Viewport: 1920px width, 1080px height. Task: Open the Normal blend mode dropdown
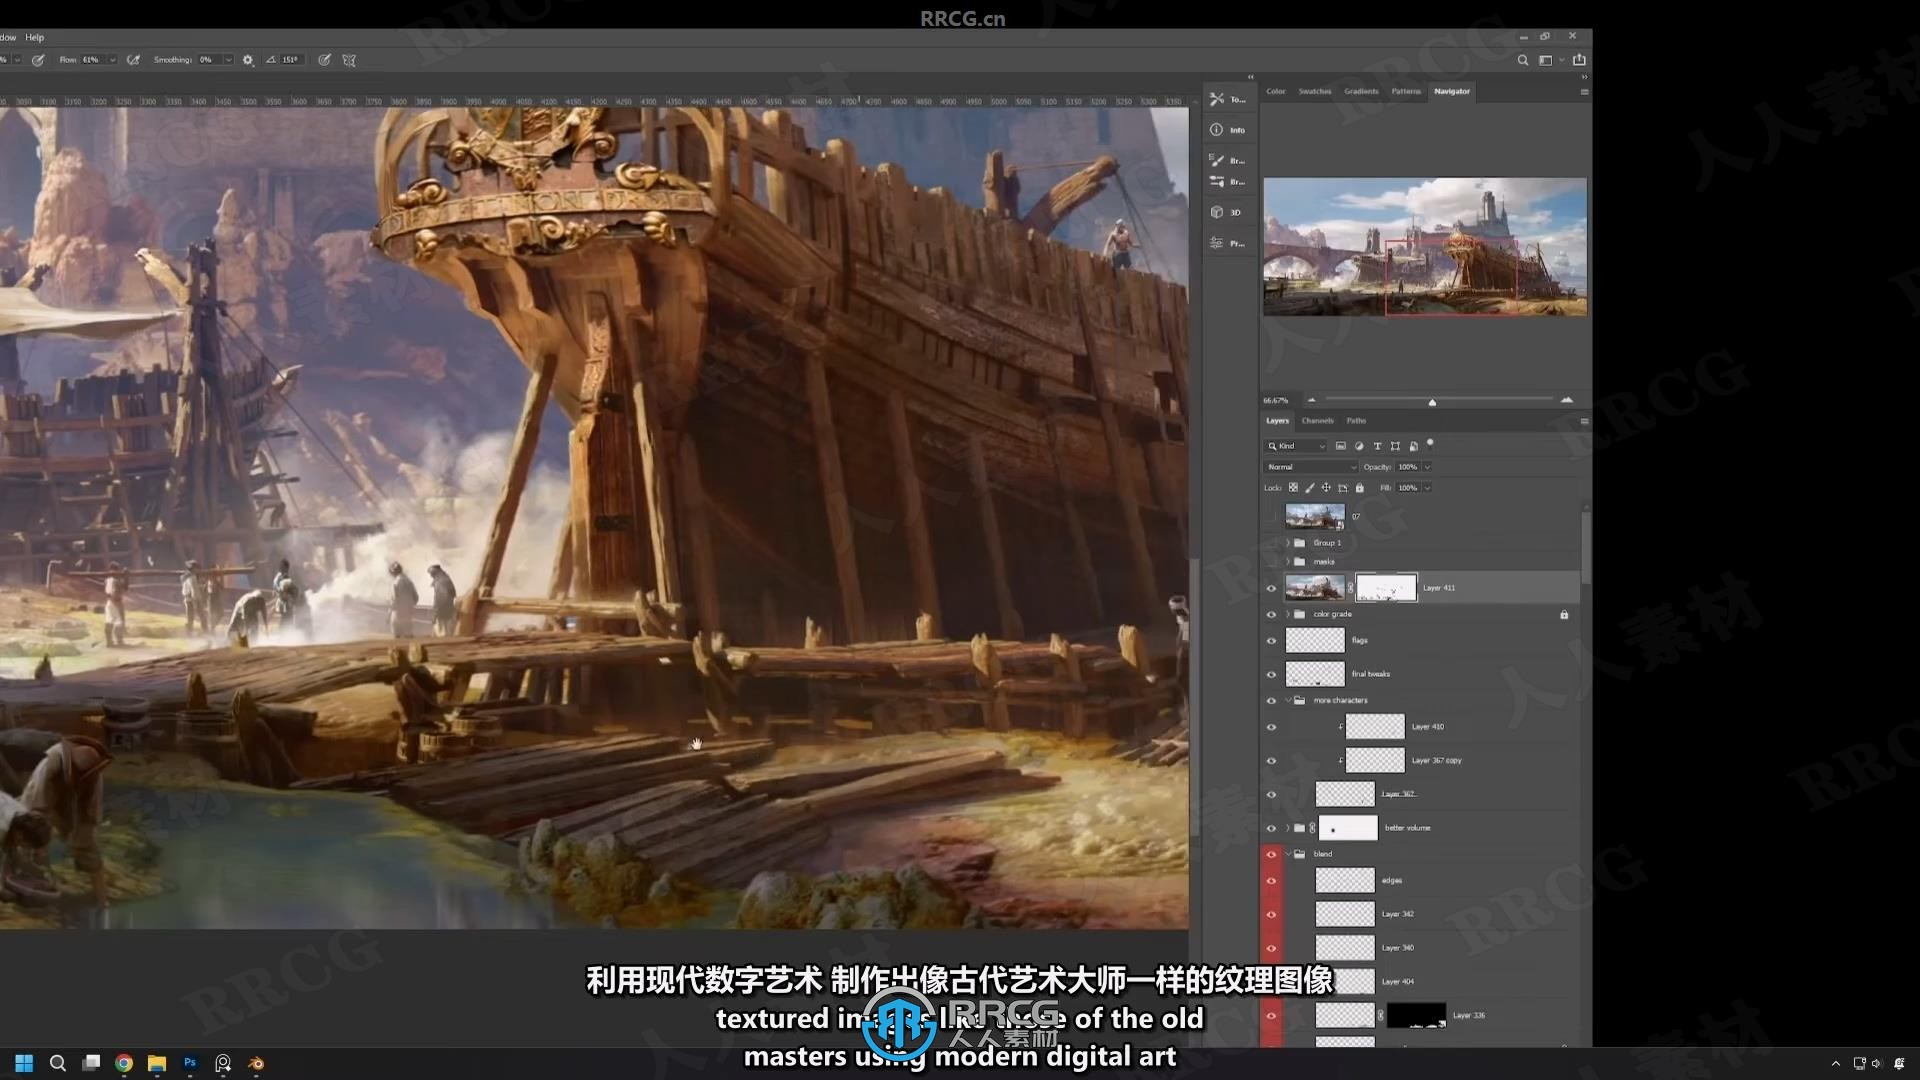click(x=1311, y=467)
